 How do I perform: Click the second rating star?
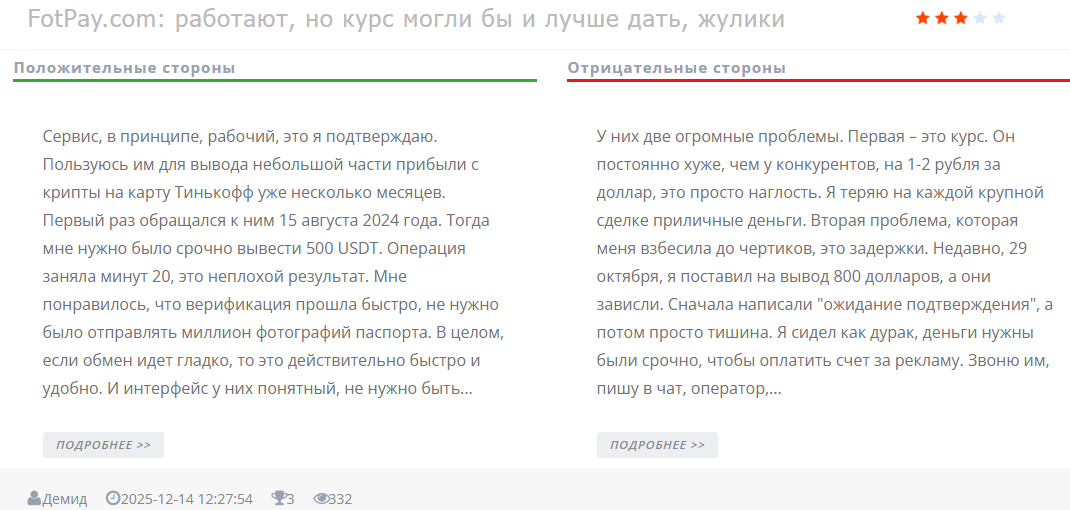tap(942, 18)
